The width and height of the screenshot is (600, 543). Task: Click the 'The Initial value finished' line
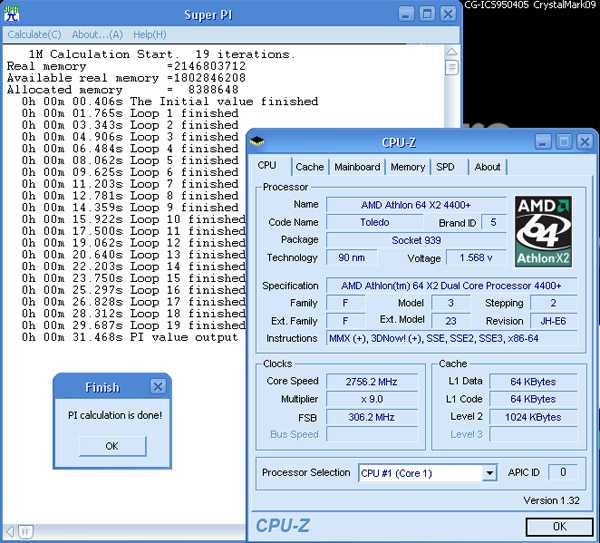point(170,101)
